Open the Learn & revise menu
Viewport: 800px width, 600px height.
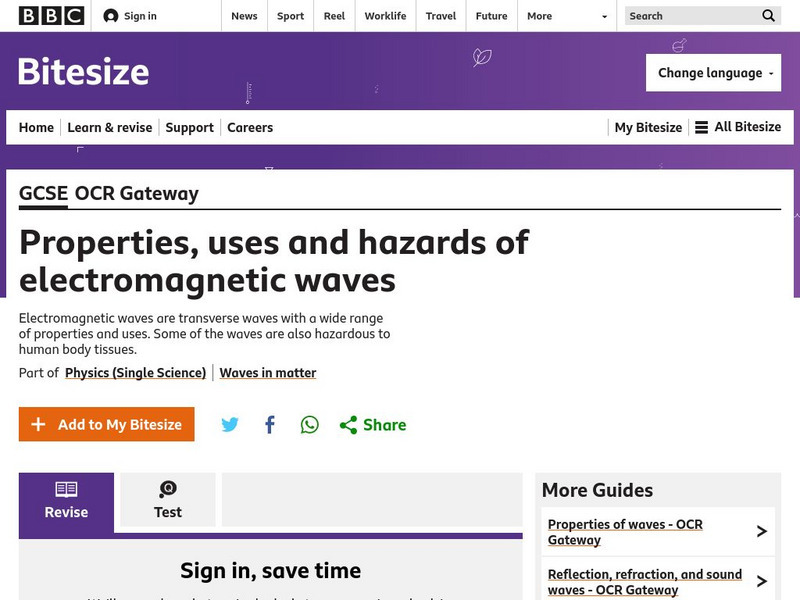[x=110, y=127]
